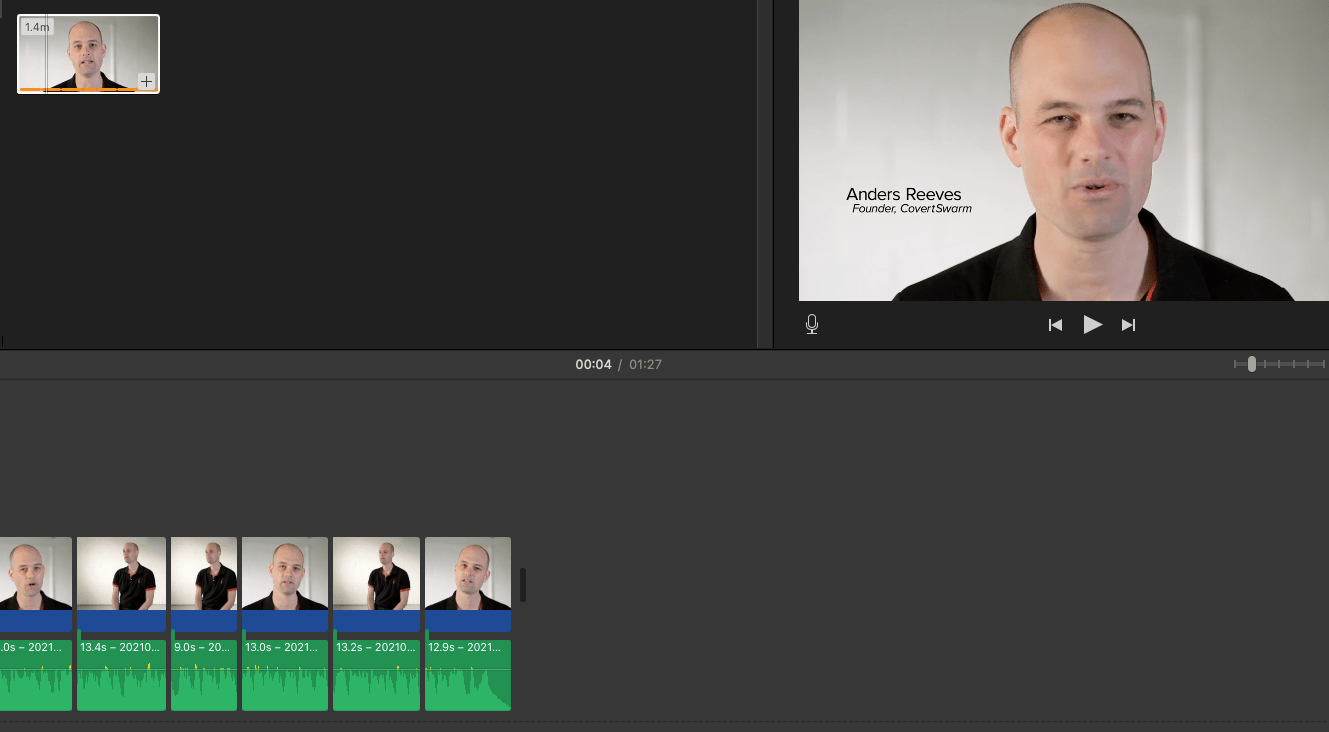This screenshot has height=732, width=1329.
Task: Select the 13.0s green audio clip
Action: click(x=285, y=682)
